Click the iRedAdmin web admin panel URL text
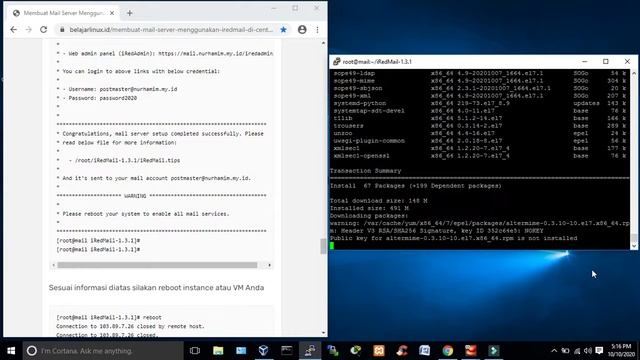The height and width of the screenshot is (360, 640). pos(216,53)
